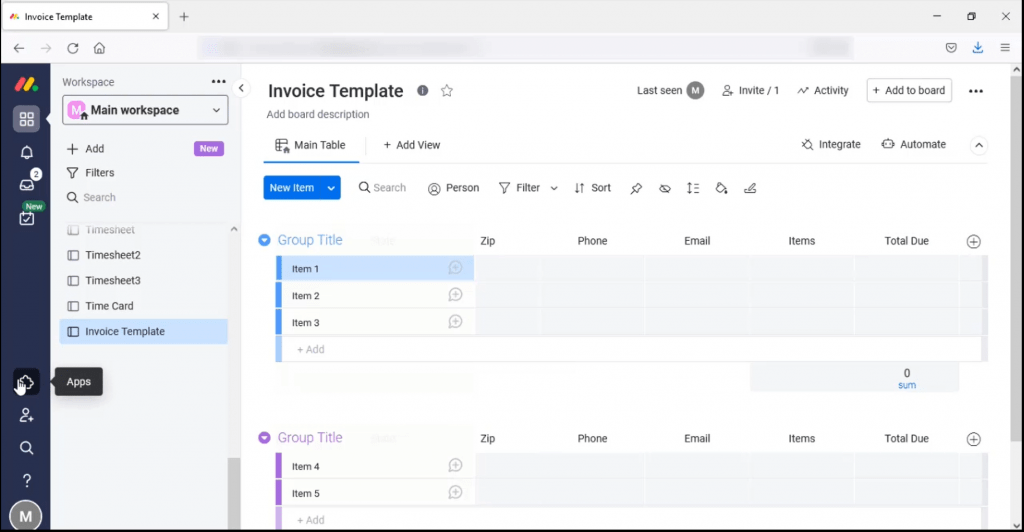Screen dimensions: 1024x532
Task: Open conversation bubble for Item 3
Action: tap(455, 322)
